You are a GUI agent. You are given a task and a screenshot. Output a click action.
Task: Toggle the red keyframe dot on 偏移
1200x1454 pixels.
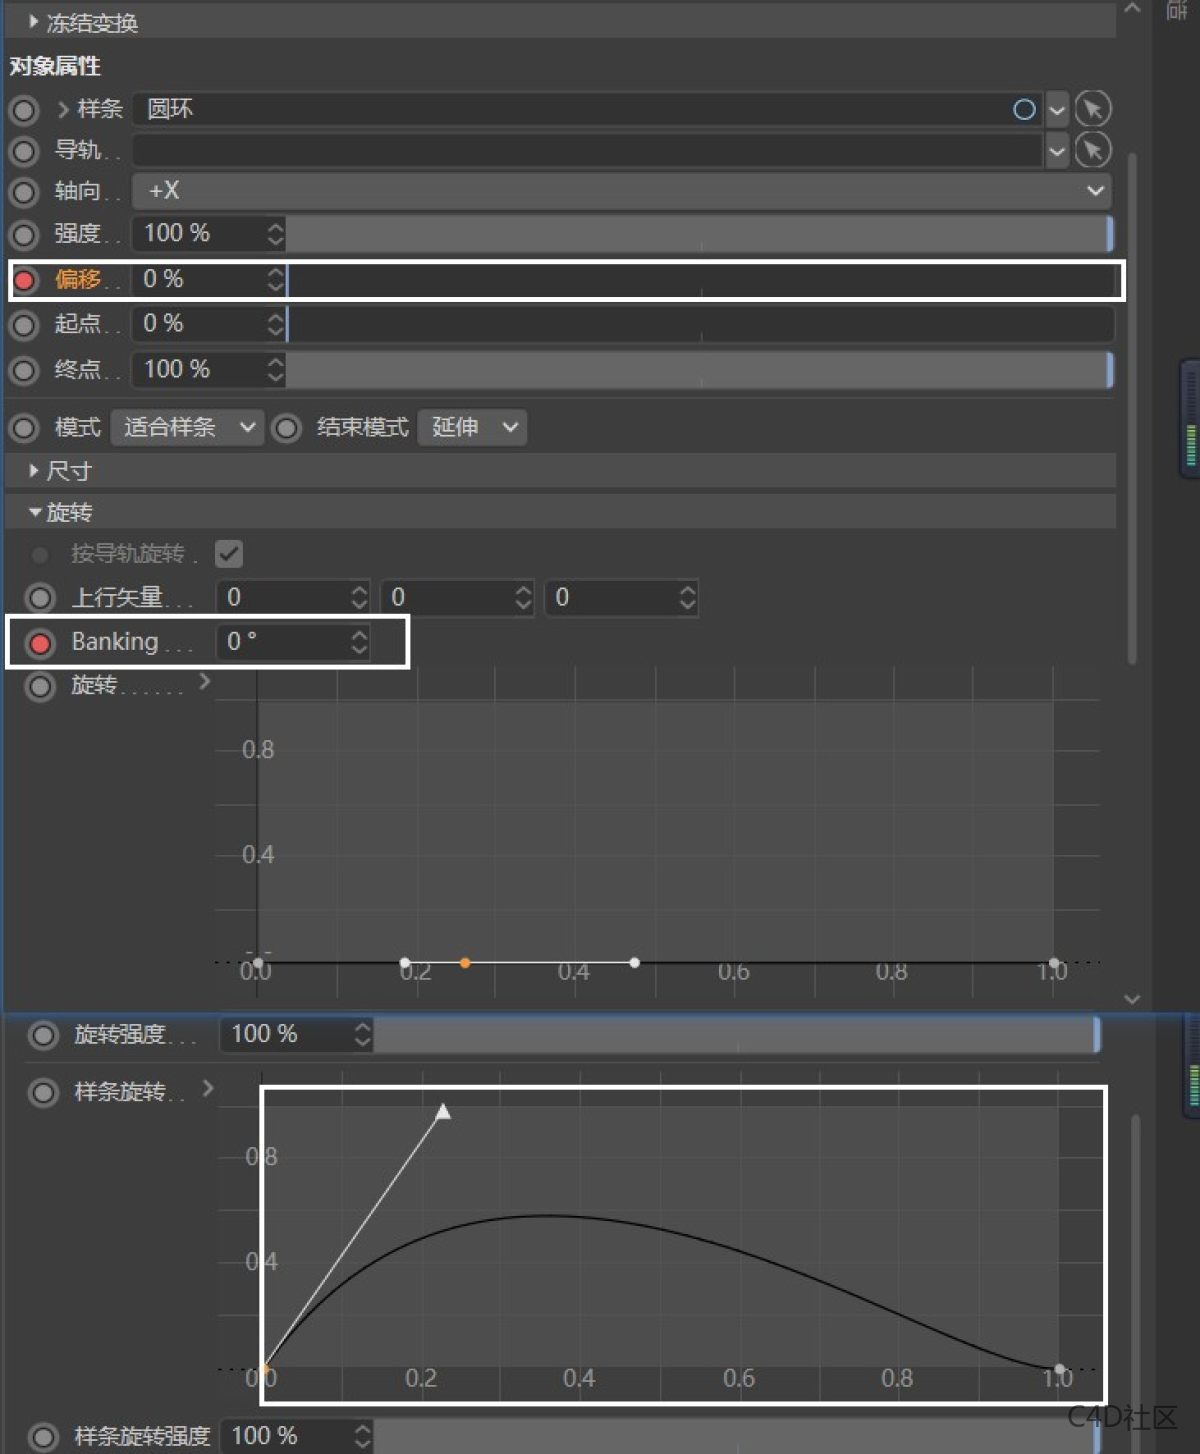pos(23,280)
